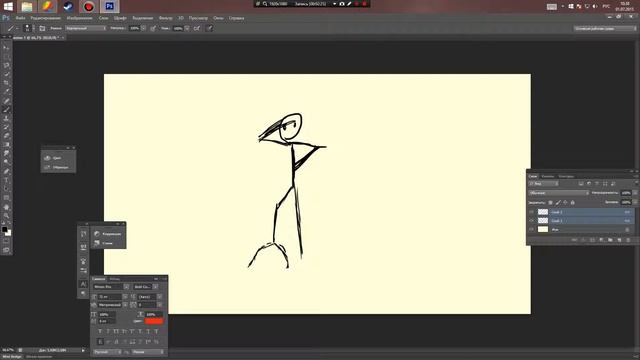
Task: Toggle visibility of the Слой 1 layer
Action: click(531, 220)
